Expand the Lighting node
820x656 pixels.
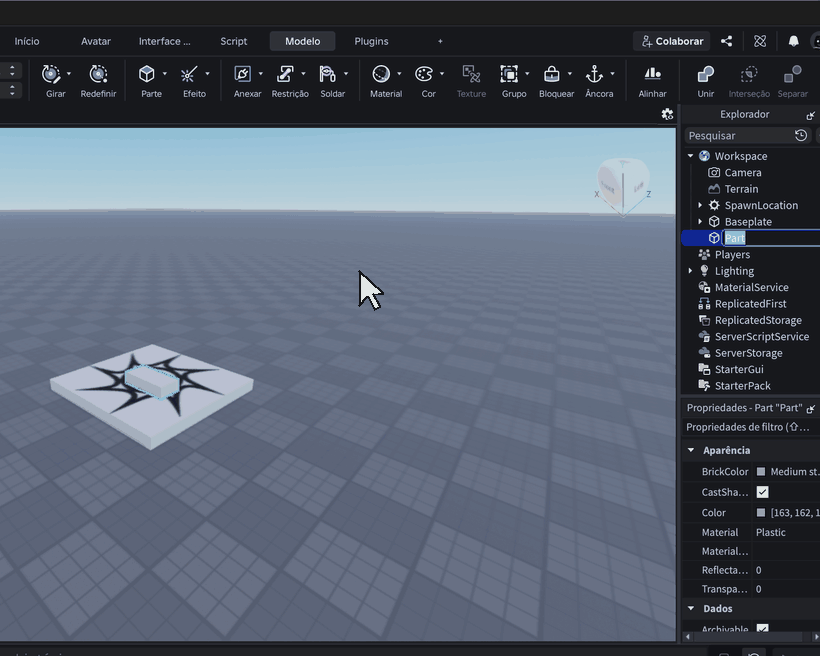690,271
